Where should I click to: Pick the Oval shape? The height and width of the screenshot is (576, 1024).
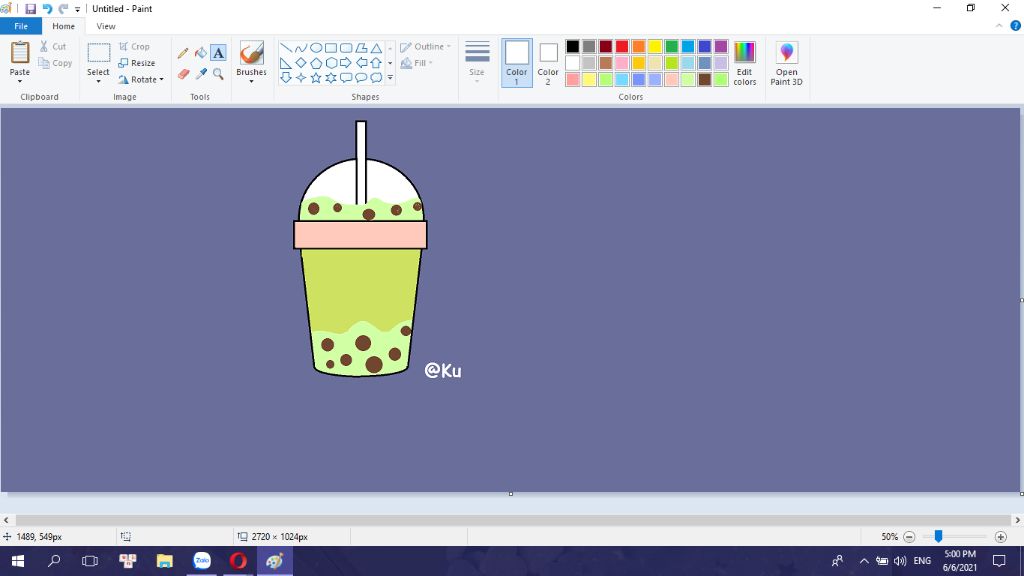point(316,48)
